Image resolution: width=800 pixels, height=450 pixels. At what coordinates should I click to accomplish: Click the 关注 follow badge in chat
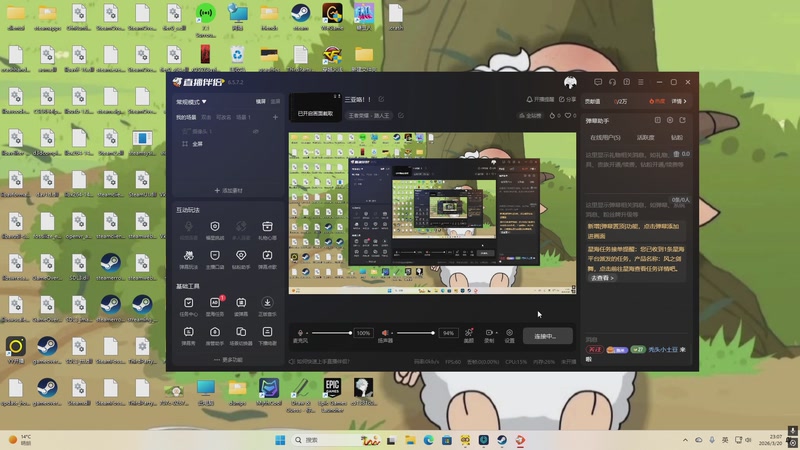[594, 349]
